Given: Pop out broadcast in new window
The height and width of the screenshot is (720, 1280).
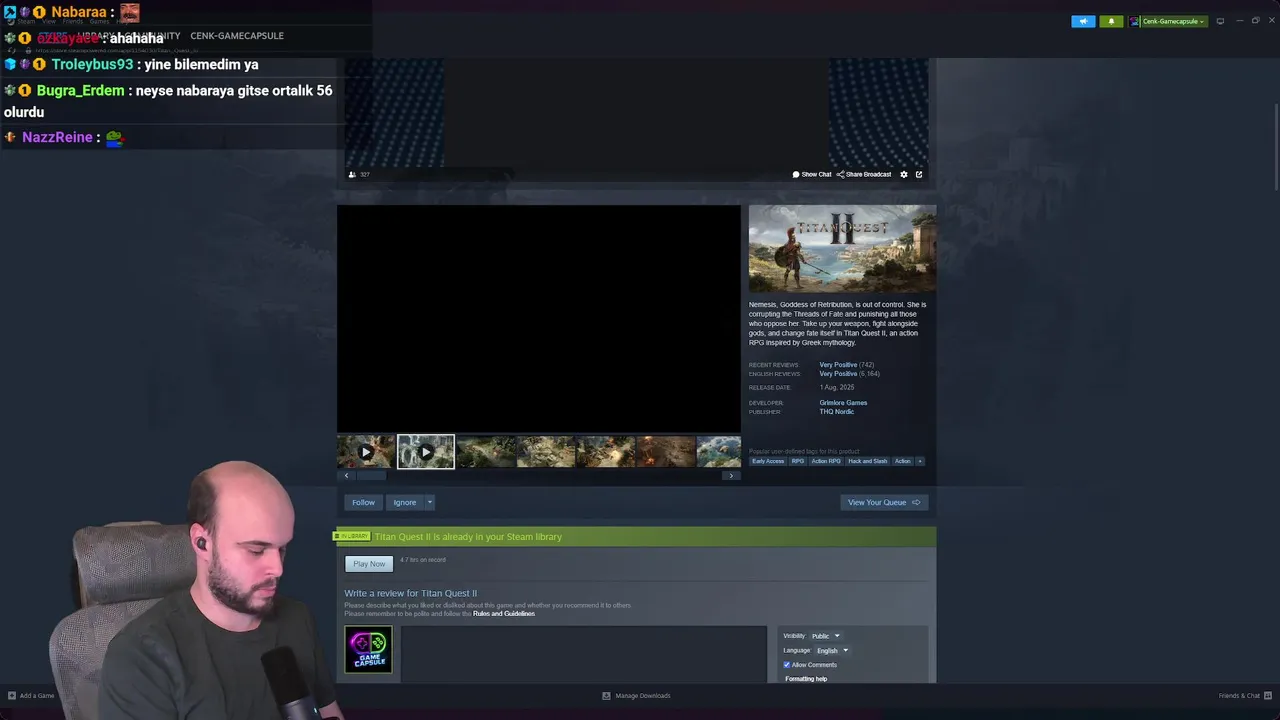Looking at the screenshot, I should 919,174.
